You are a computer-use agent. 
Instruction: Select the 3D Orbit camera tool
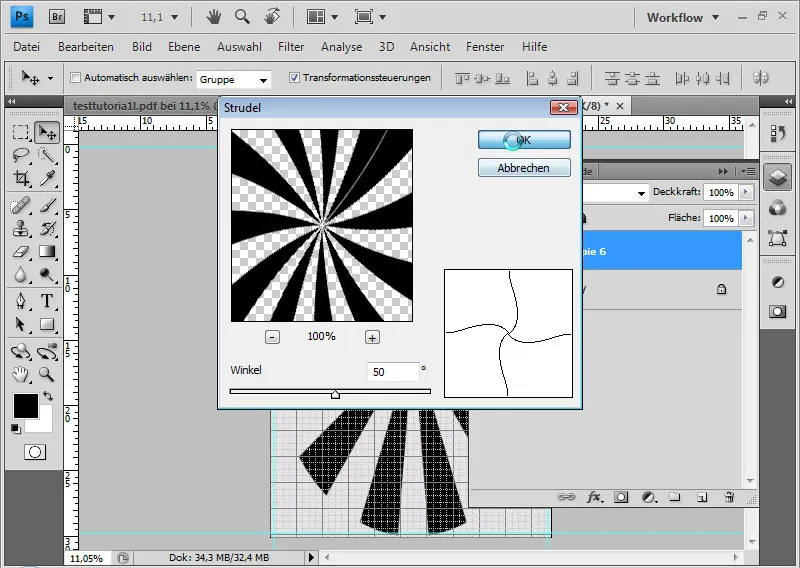(47, 352)
